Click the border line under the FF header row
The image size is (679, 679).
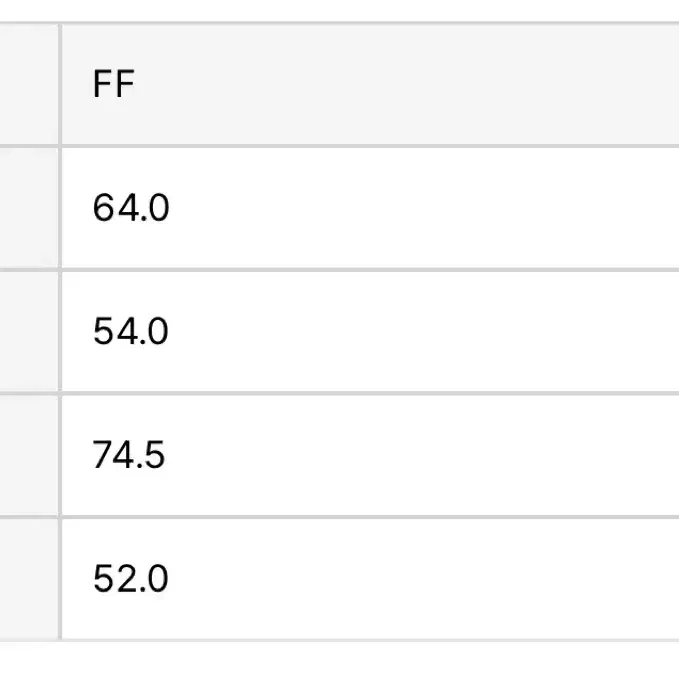pos(340,146)
